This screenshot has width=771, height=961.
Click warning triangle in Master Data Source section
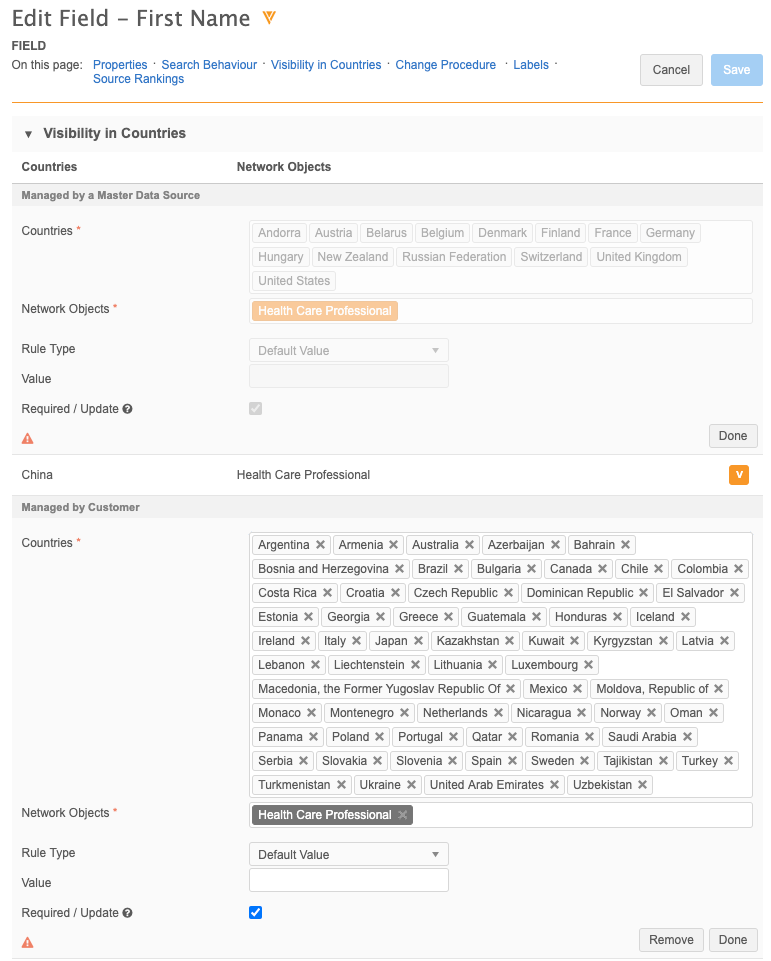[28, 438]
